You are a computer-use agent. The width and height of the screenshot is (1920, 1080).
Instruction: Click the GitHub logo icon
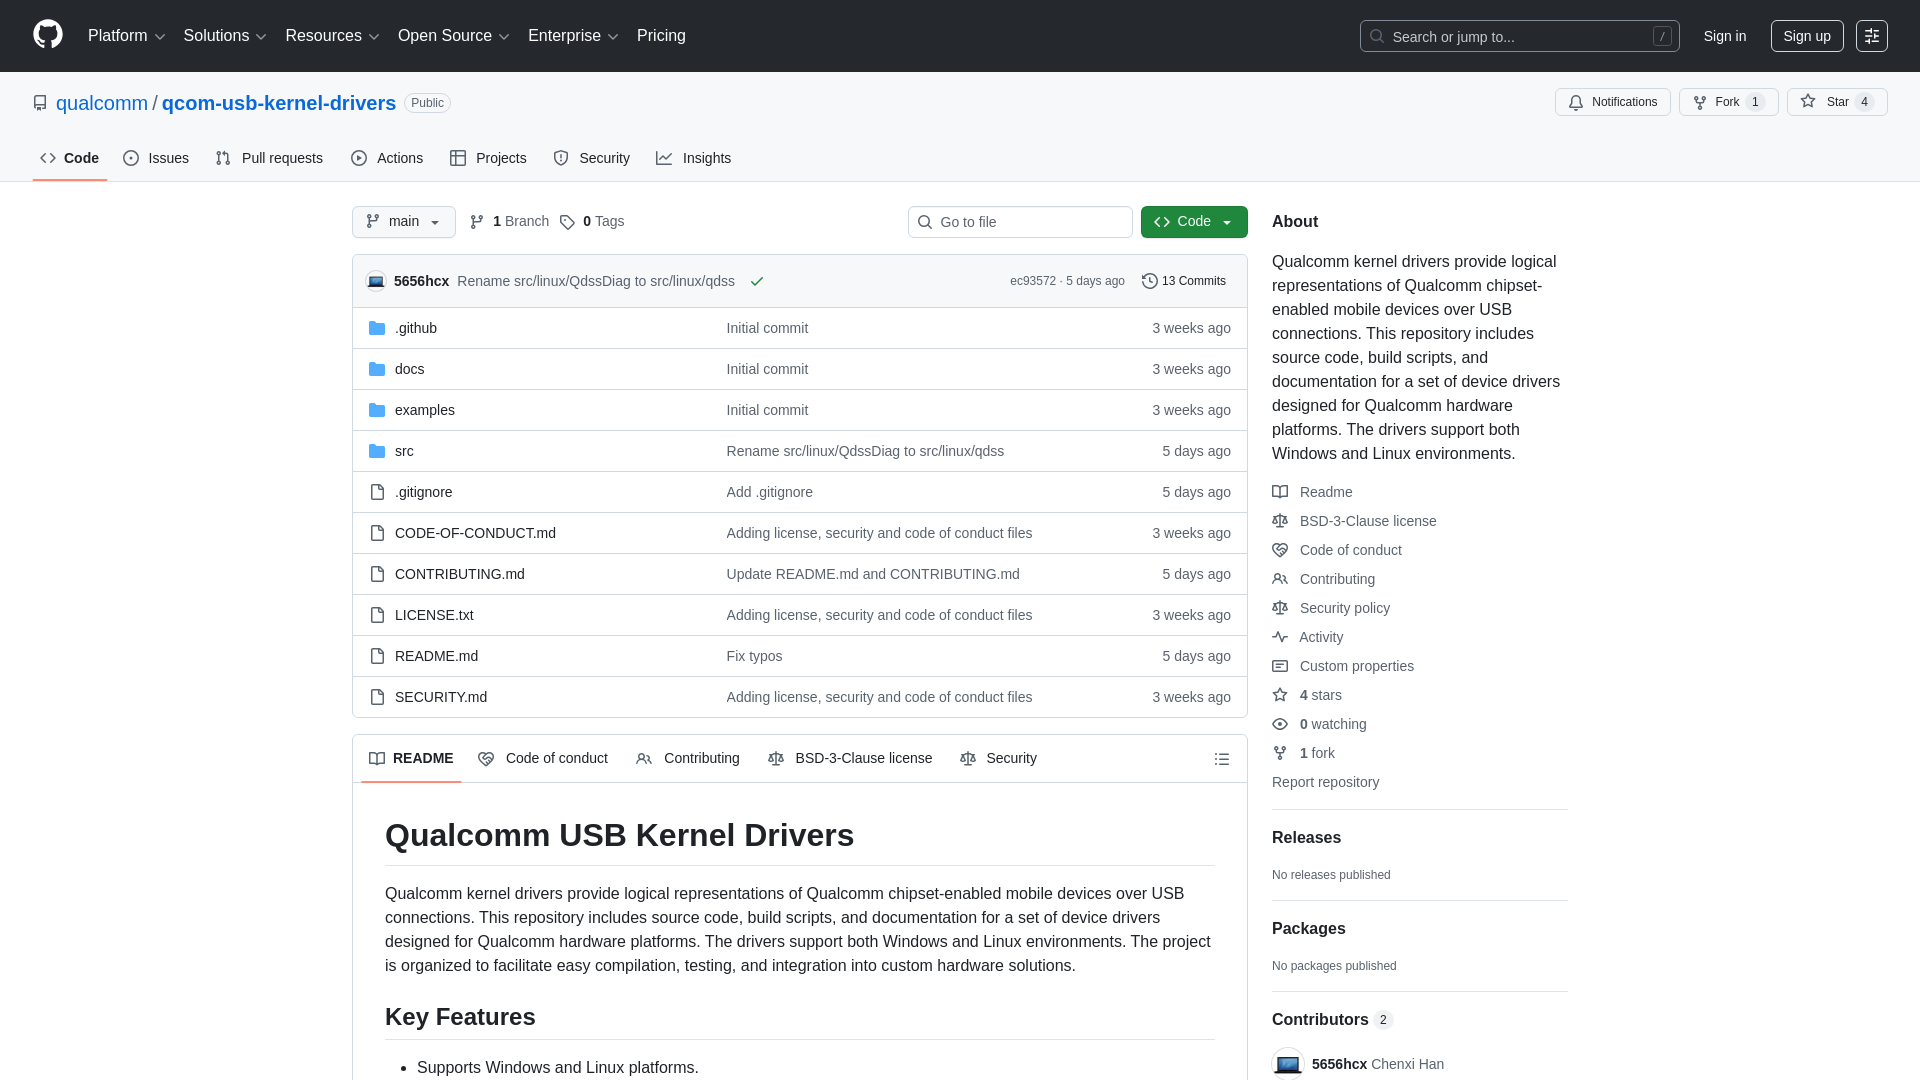pyautogui.click(x=46, y=35)
